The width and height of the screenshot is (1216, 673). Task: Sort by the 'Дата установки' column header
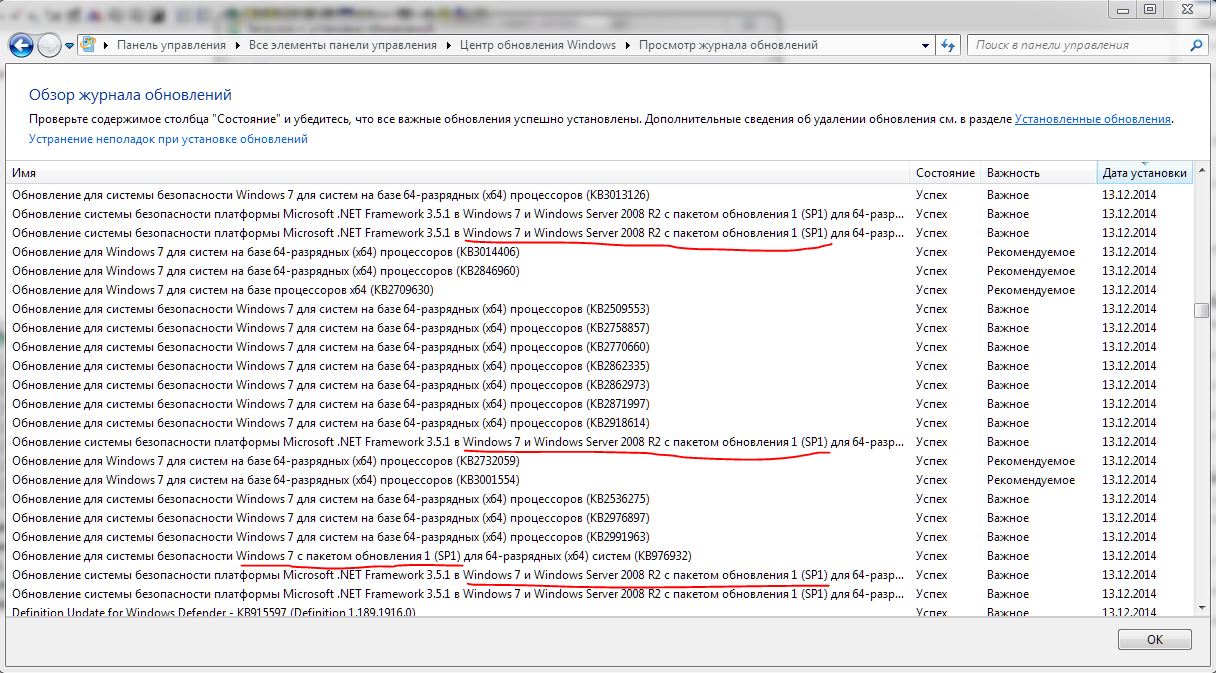(x=1144, y=173)
